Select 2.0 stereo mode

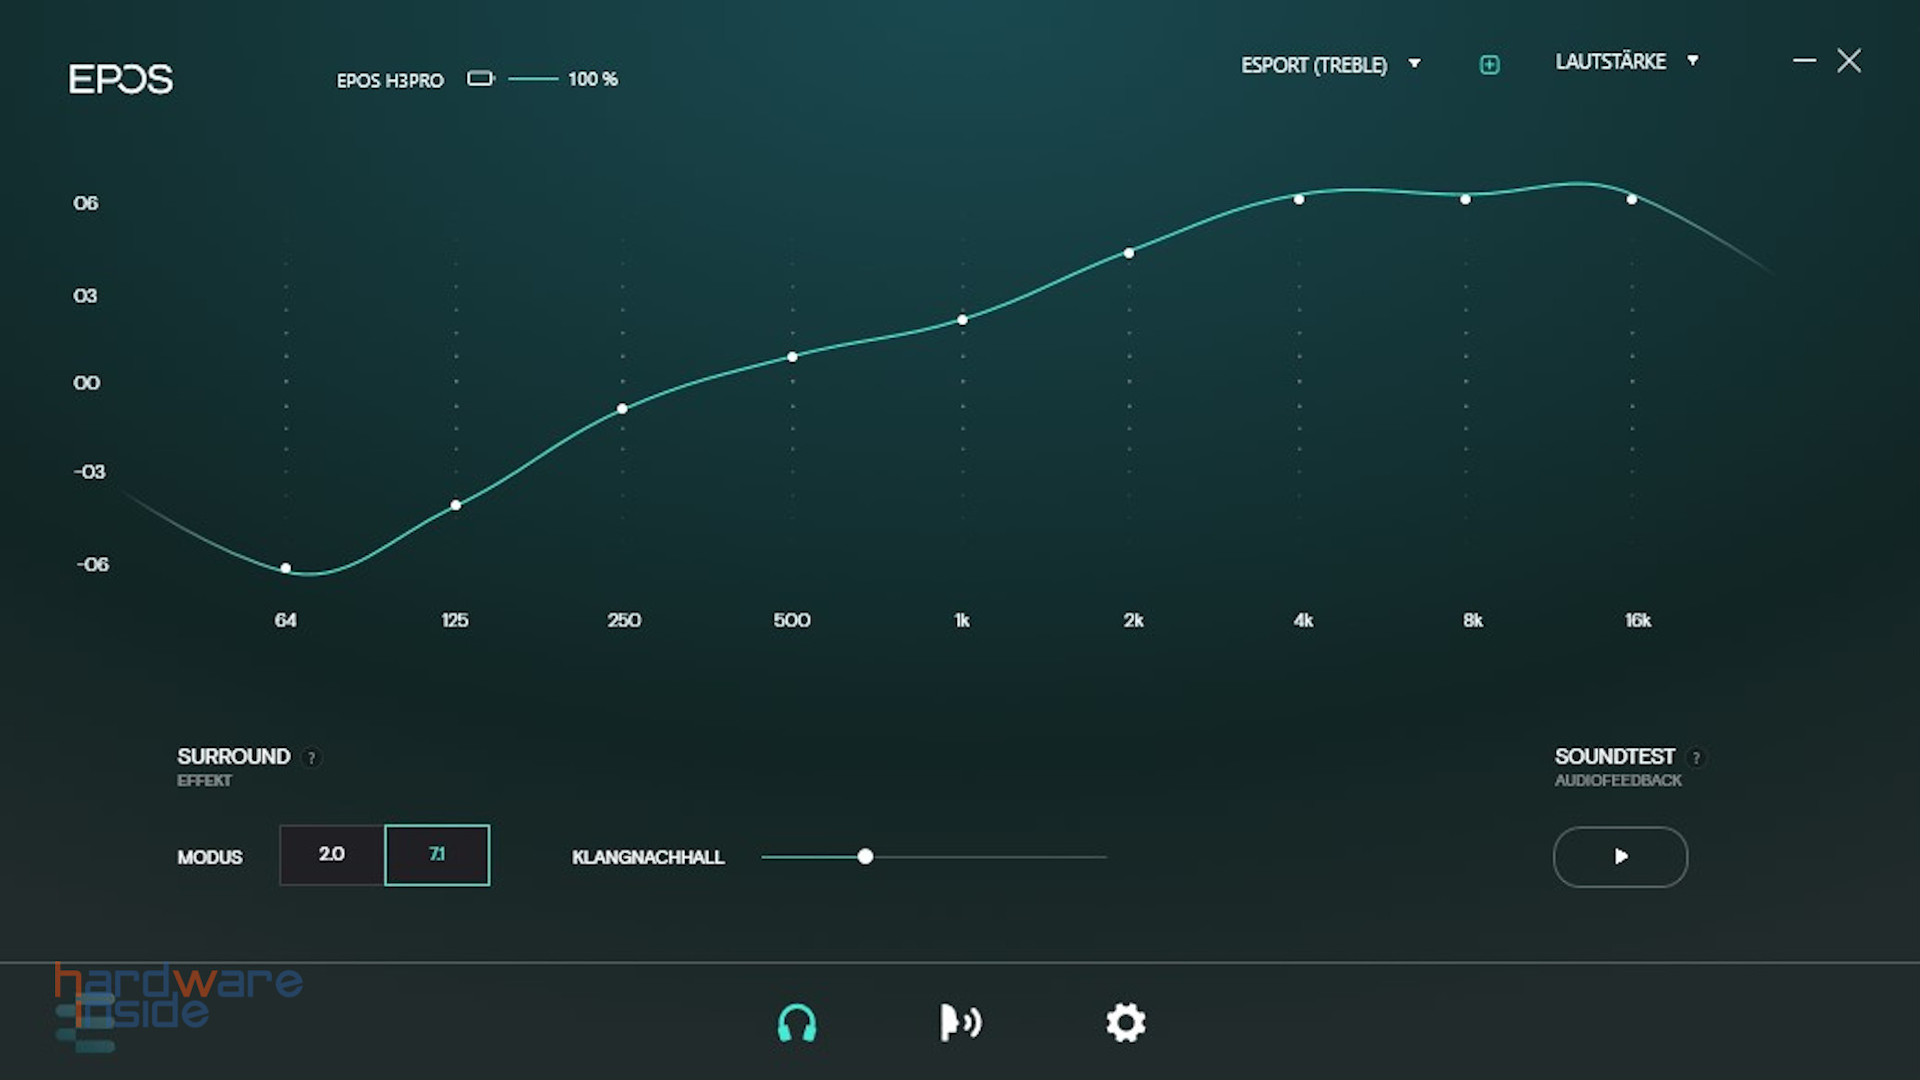[x=331, y=855]
